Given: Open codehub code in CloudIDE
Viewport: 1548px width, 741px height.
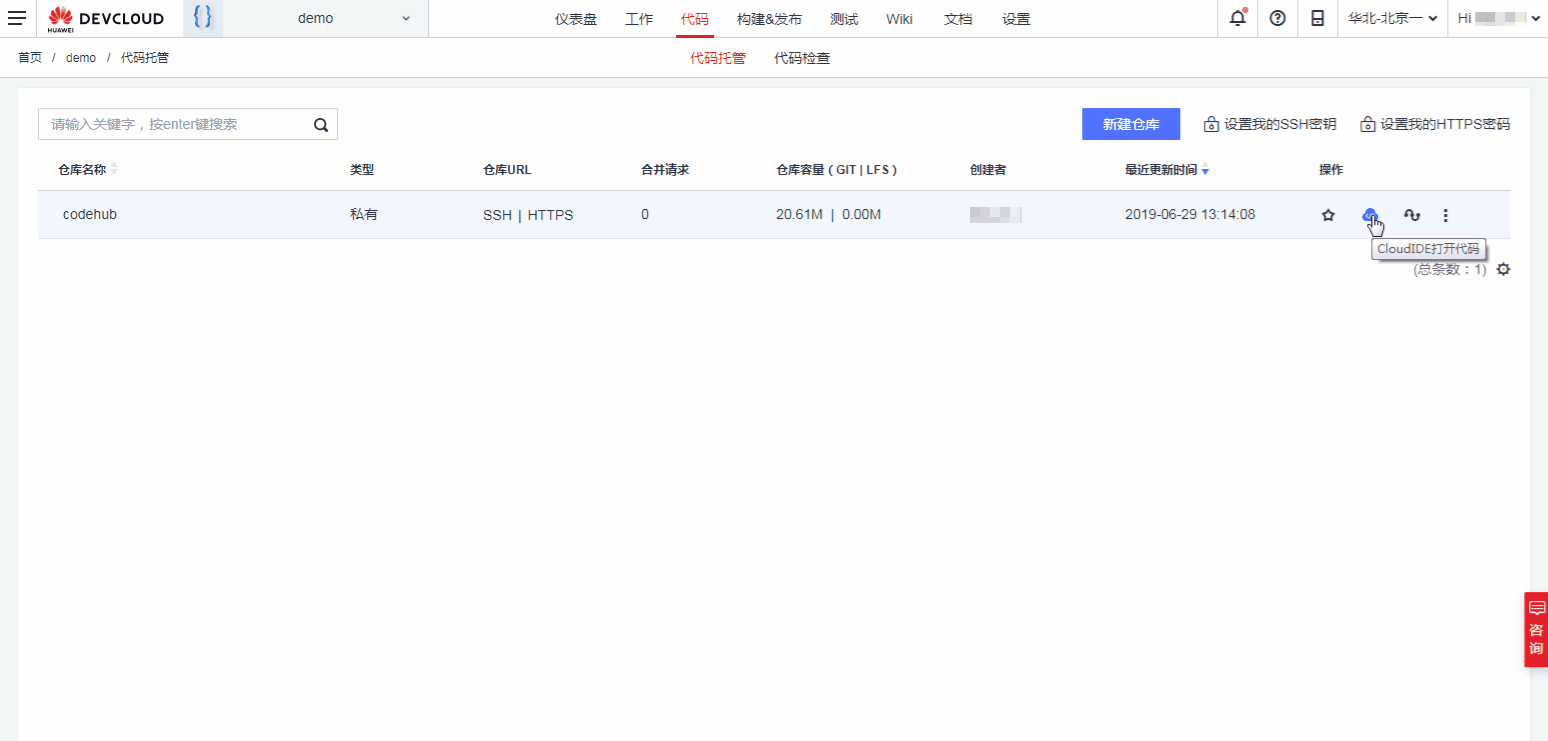Looking at the screenshot, I should click(x=1369, y=214).
